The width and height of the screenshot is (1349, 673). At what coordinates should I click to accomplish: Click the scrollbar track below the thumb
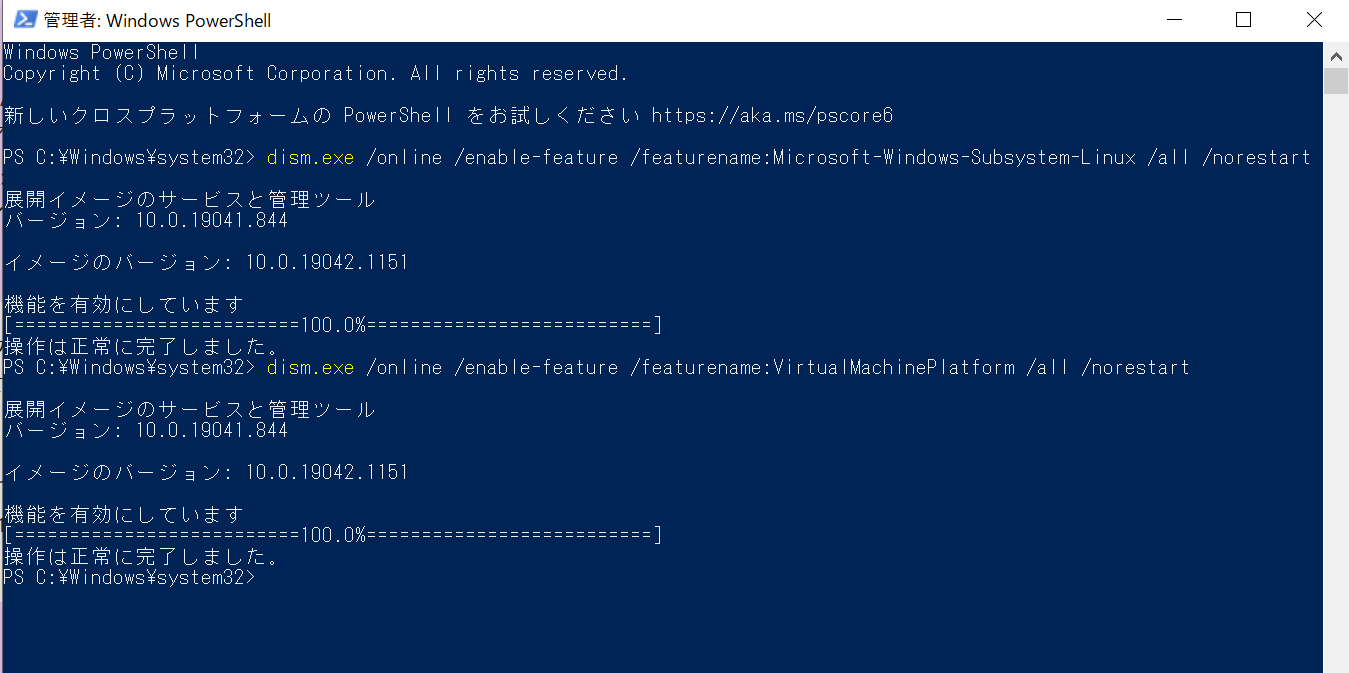[x=1337, y=350]
